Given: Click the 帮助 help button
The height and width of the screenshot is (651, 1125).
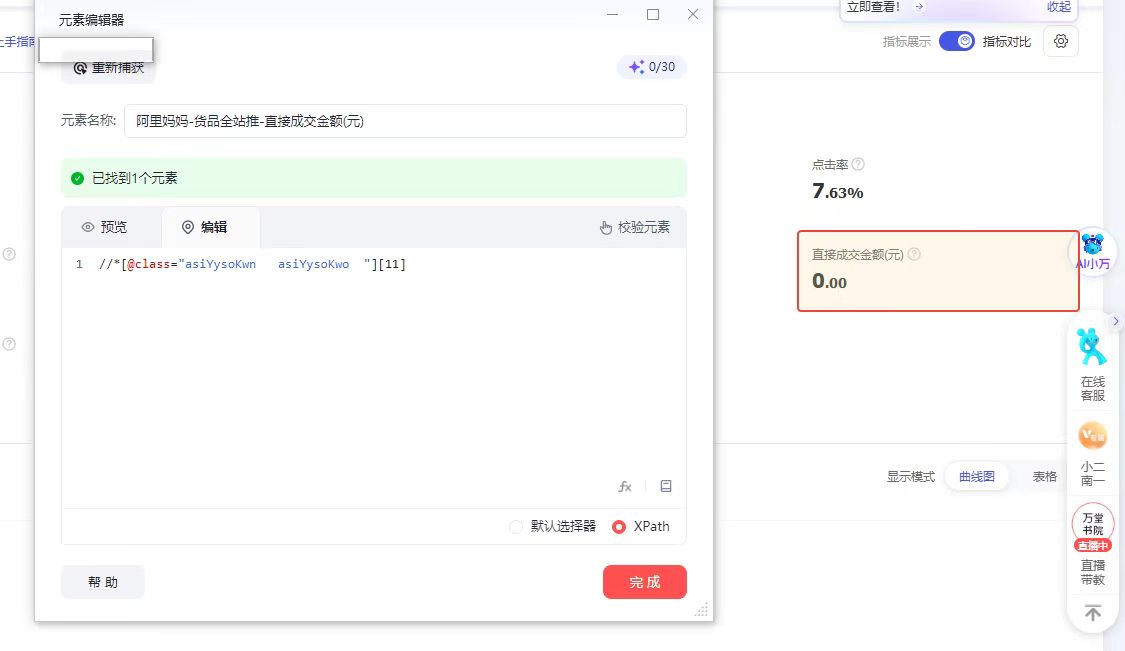Looking at the screenshot, I should coord(103,582).
